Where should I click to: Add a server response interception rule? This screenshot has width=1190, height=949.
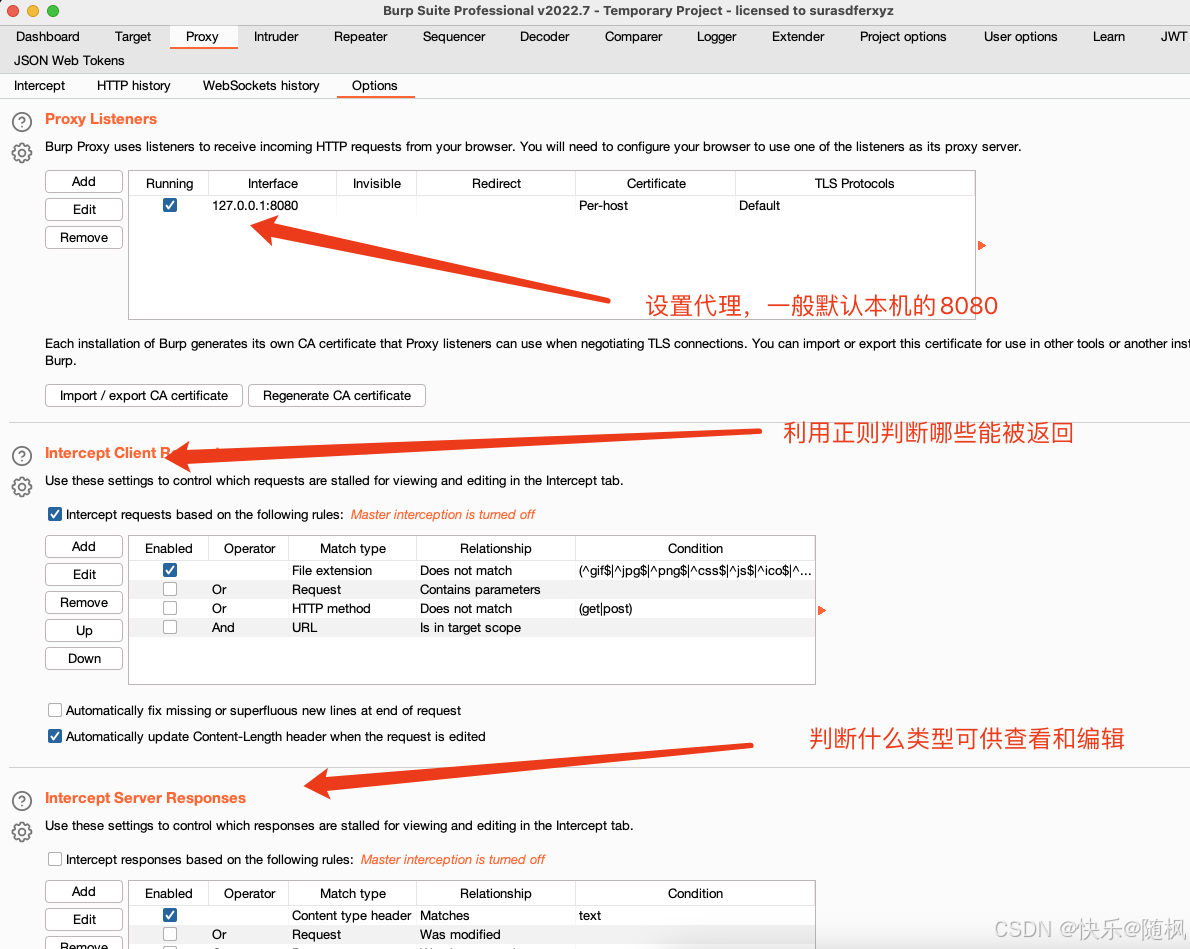[x=83, y=891]
